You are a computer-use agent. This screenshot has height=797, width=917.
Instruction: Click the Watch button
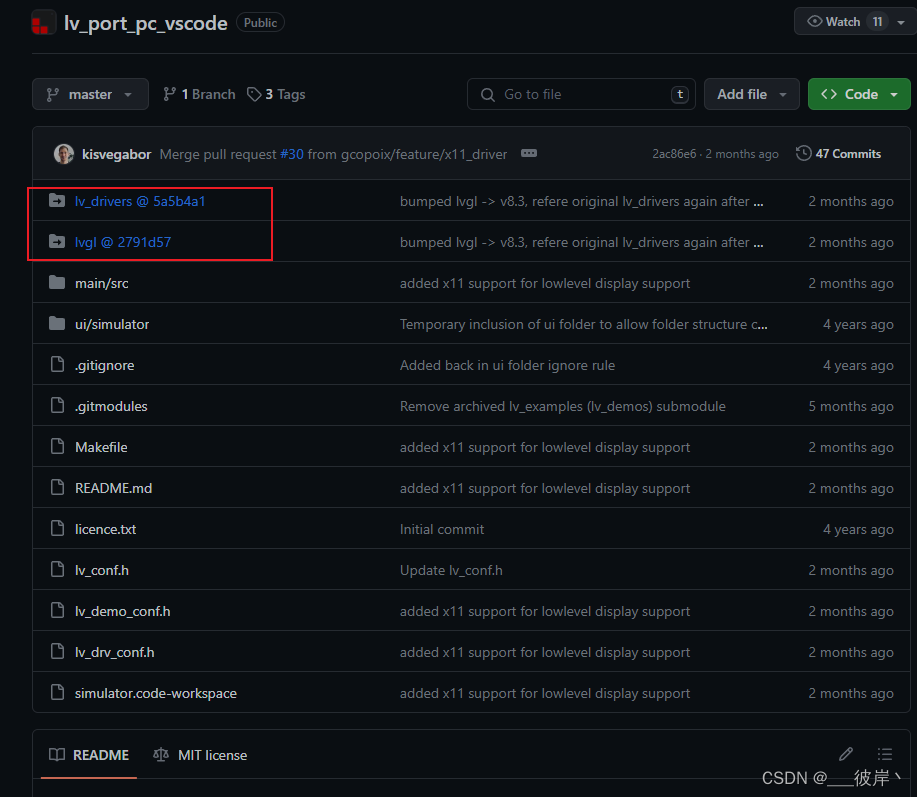(842, 22)
